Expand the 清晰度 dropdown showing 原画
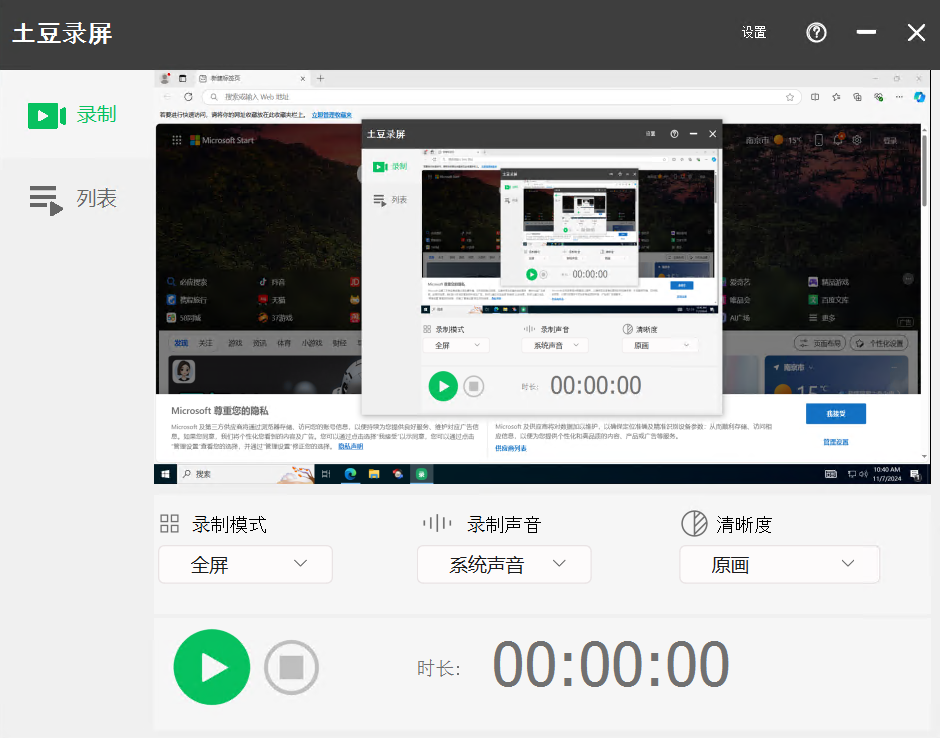Image resolution: width=940 pixels, height=738 pixels. coord(779,564)
